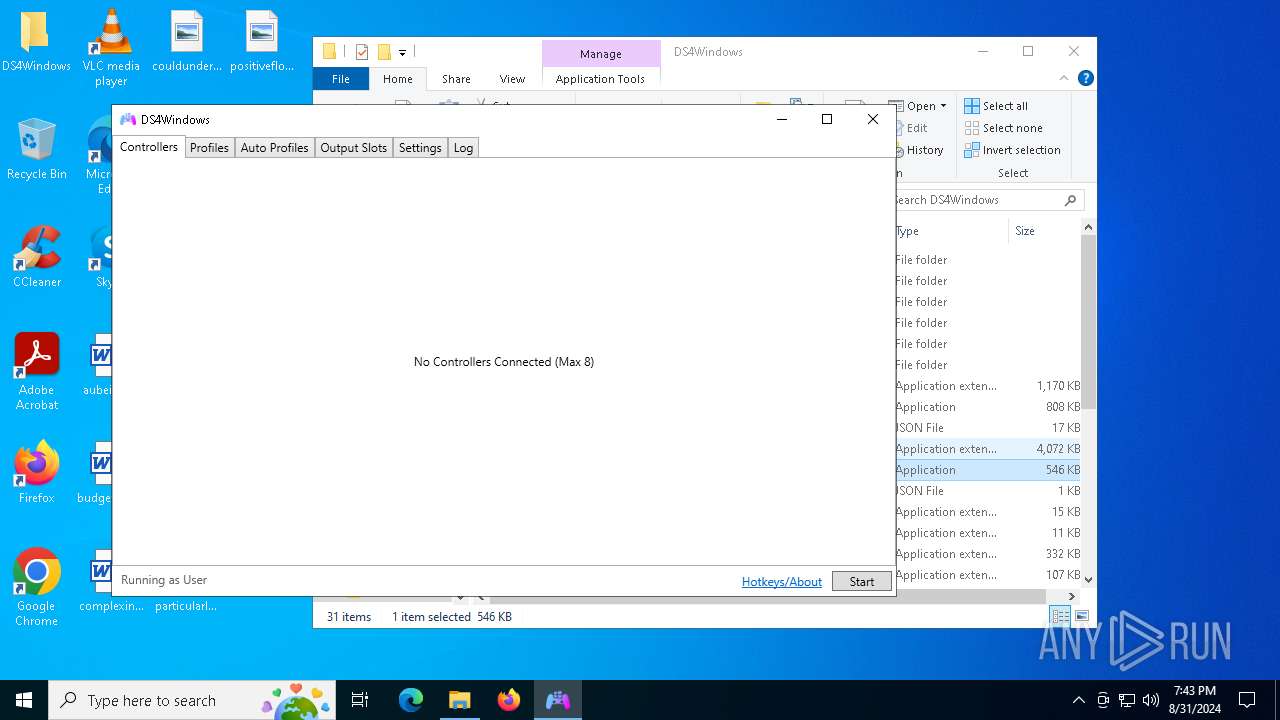Click Explorer help question mark icon

point(1085,78)
